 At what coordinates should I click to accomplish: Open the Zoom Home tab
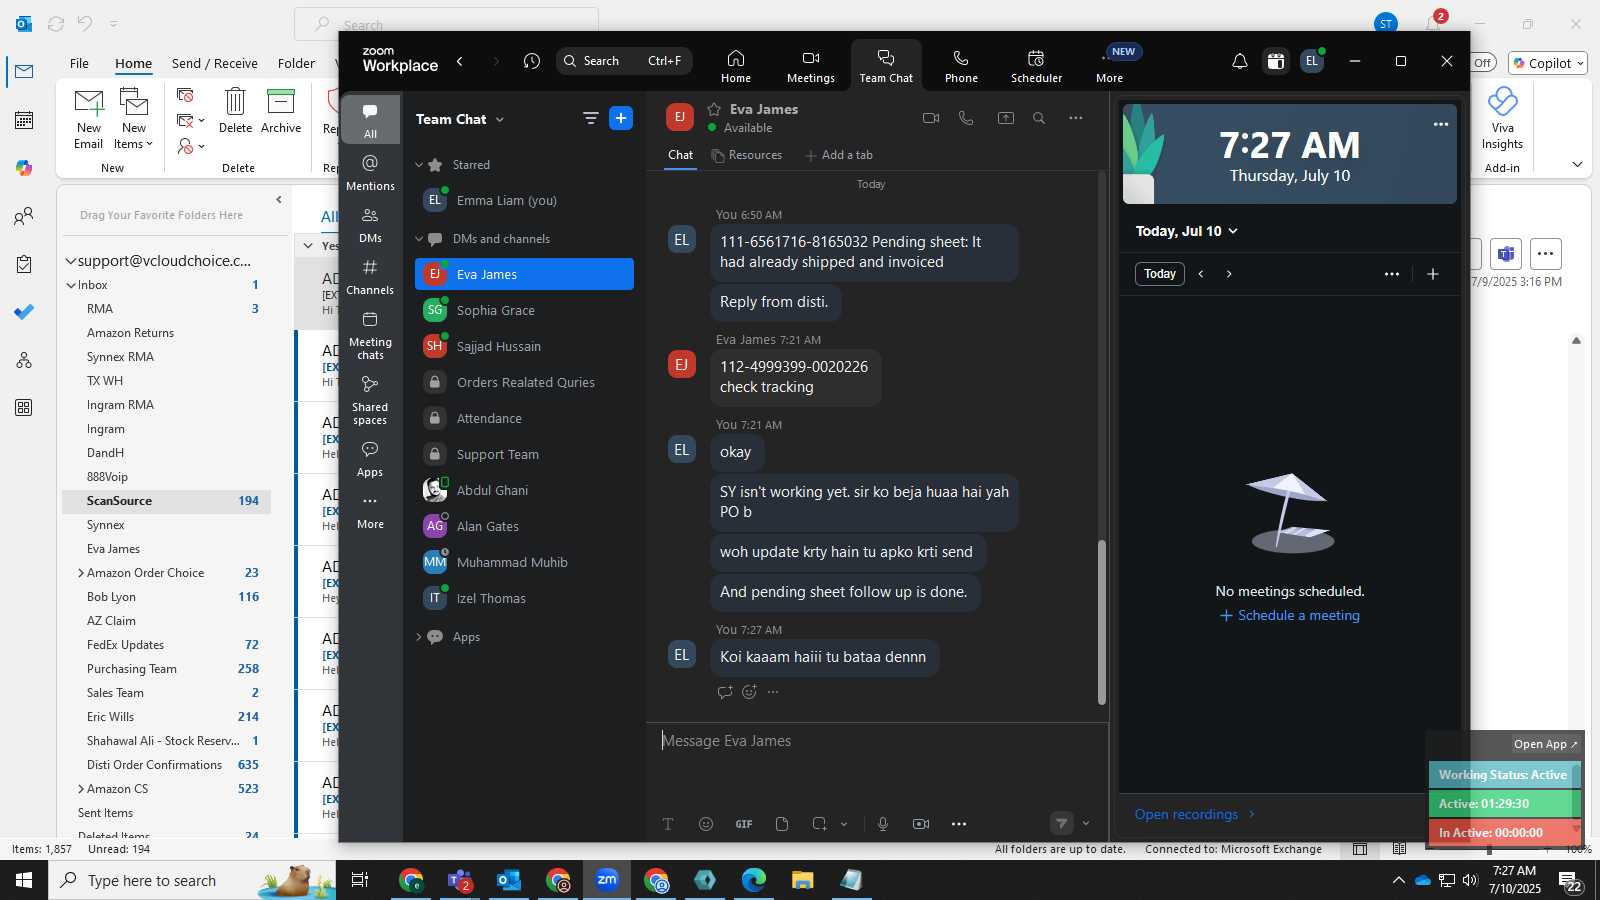736,66
